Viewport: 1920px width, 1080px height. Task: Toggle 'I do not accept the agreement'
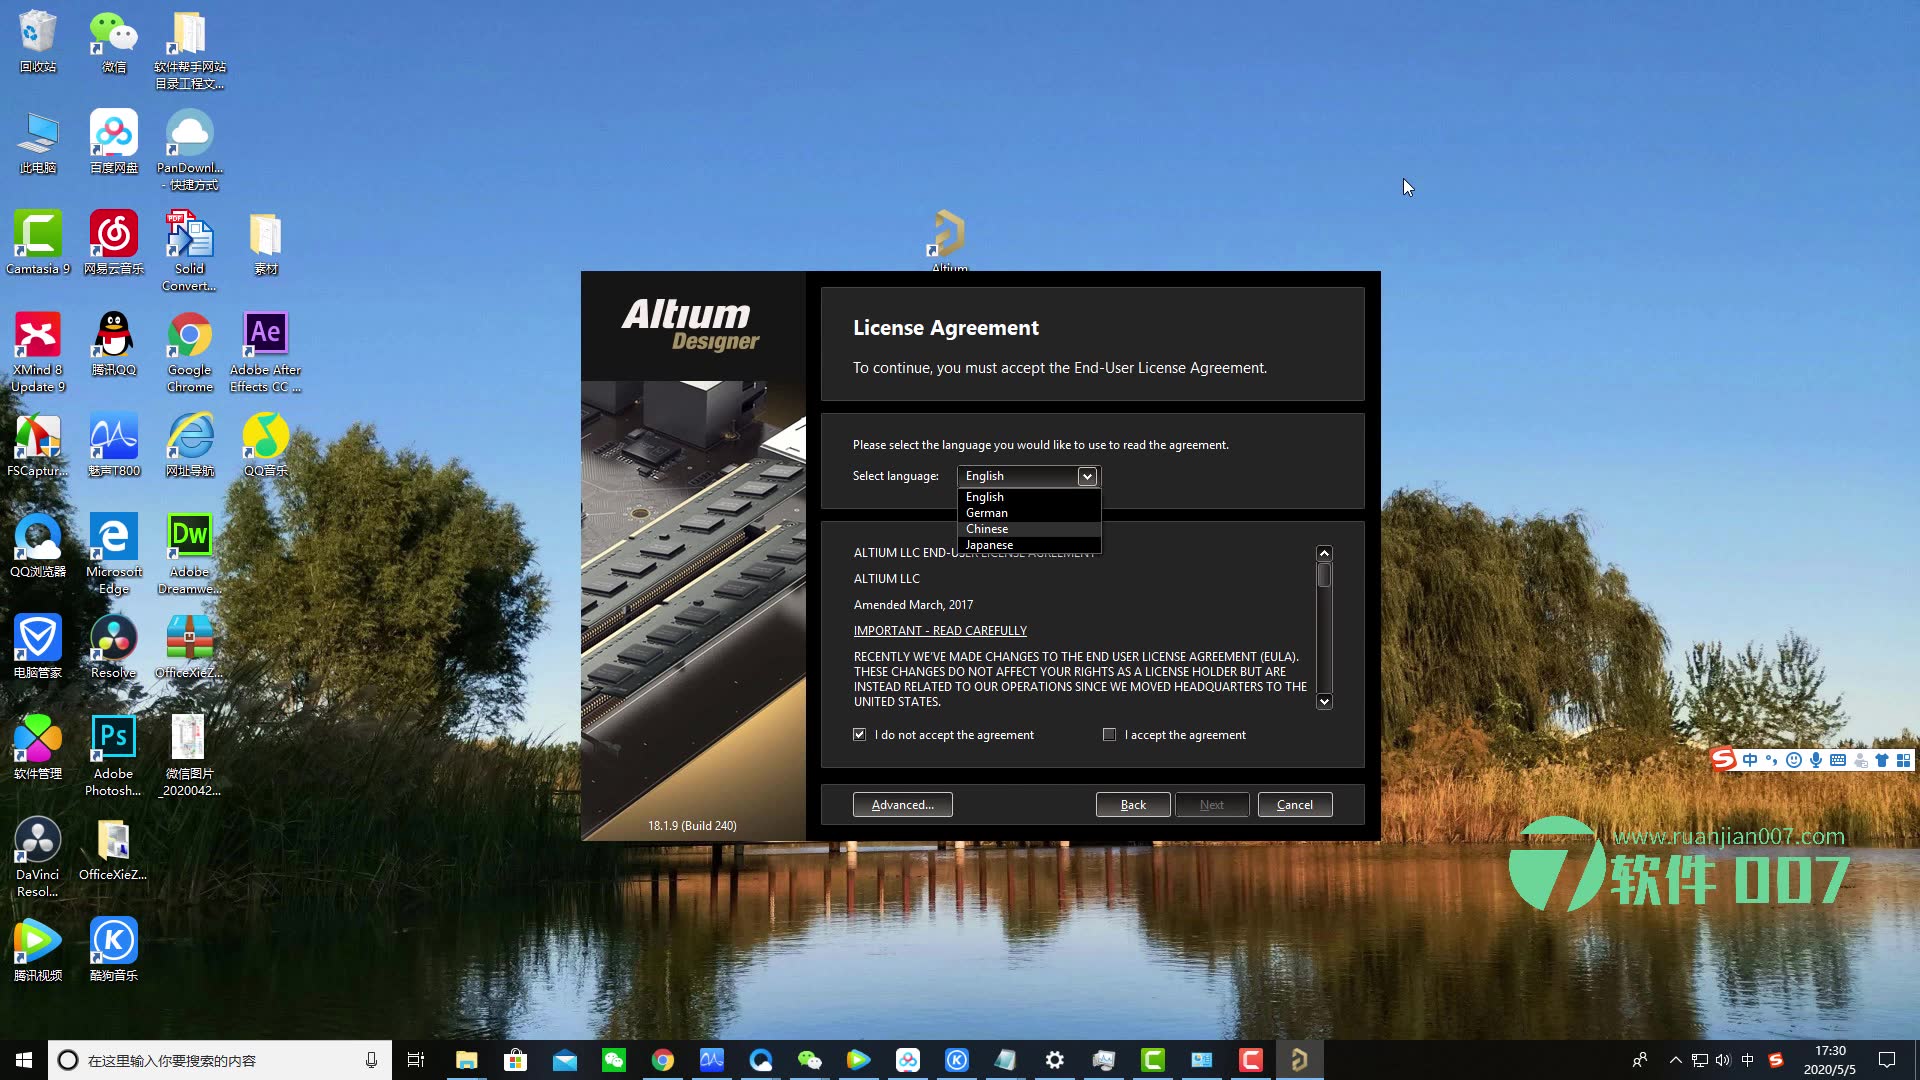point(859,735)
